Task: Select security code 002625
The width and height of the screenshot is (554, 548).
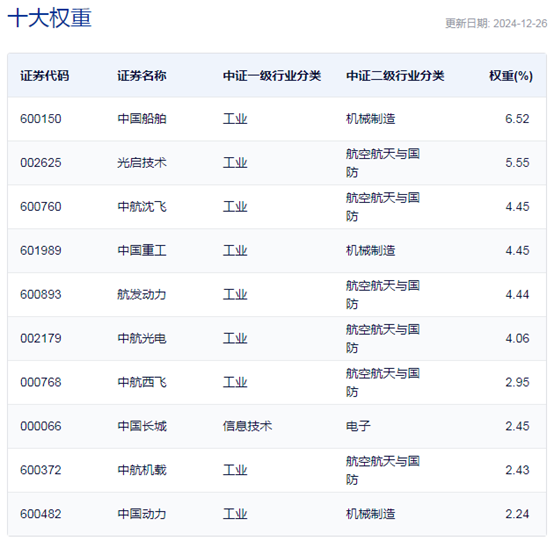Action: click(x=41, y=163)
